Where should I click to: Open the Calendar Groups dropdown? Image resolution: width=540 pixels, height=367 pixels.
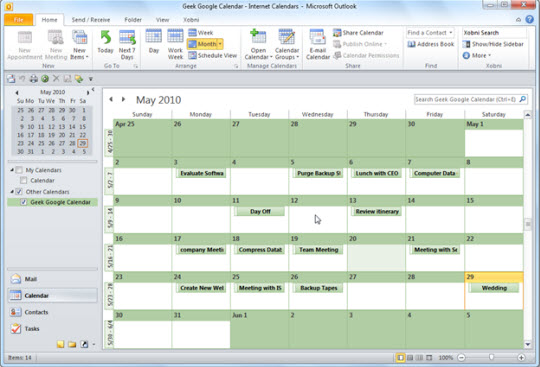[287, 54]
